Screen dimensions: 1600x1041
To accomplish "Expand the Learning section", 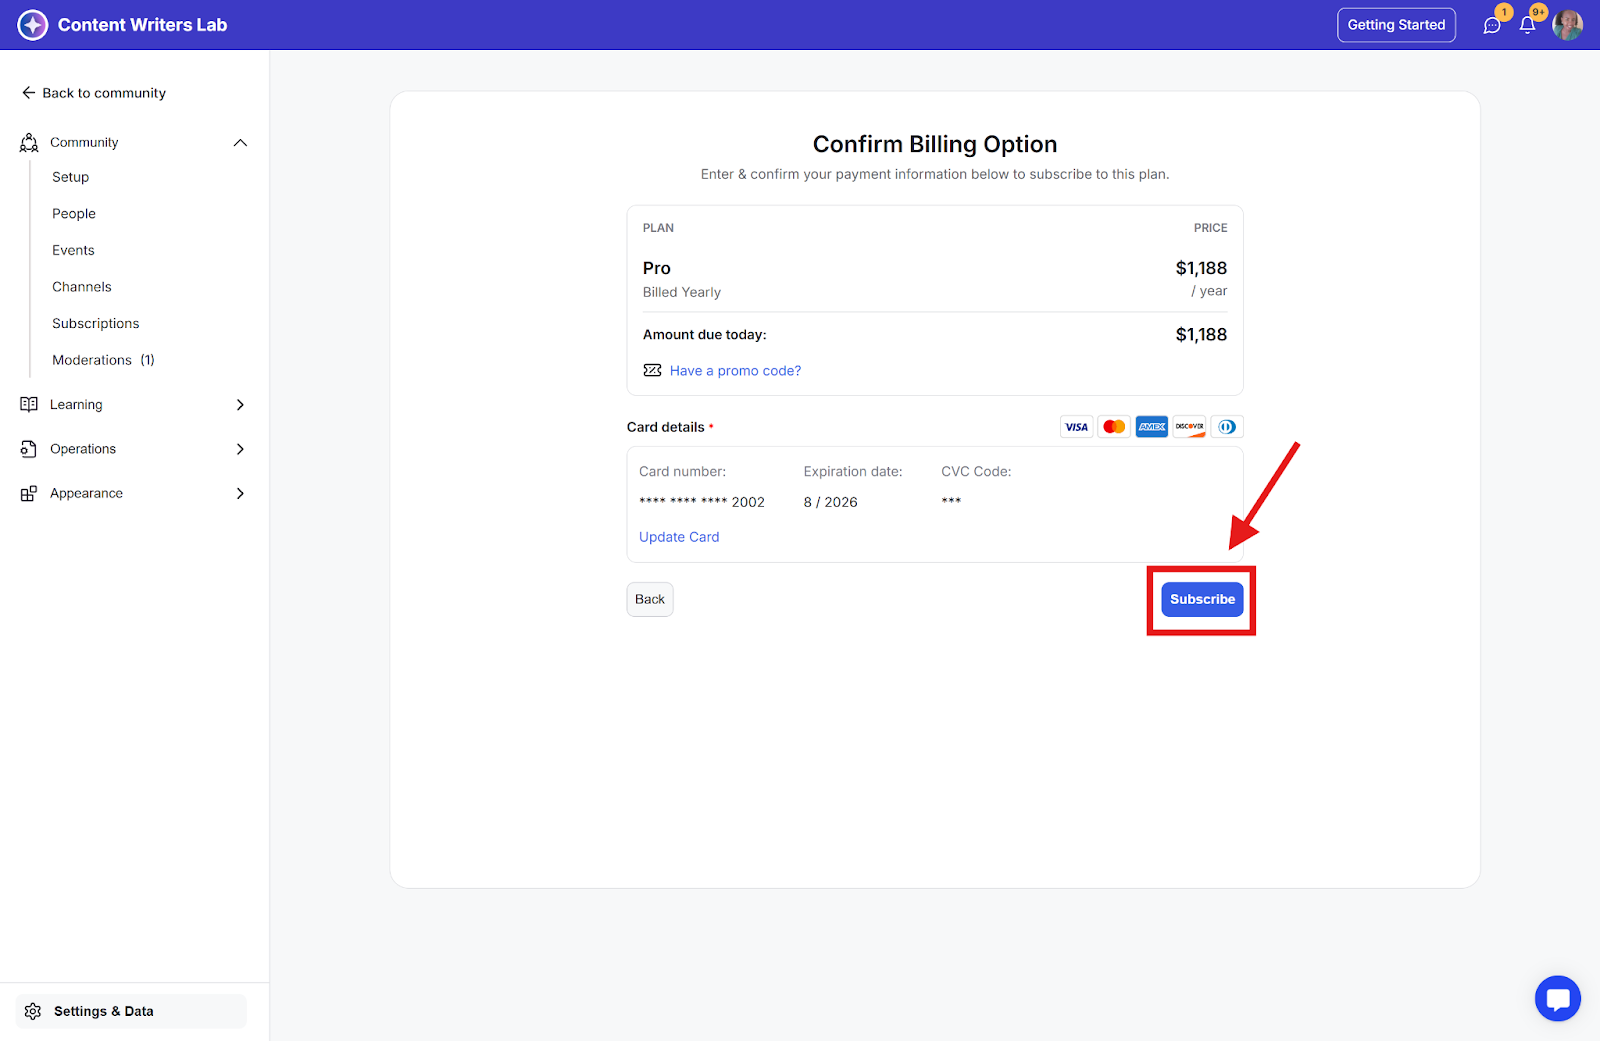I will point(240,405).
